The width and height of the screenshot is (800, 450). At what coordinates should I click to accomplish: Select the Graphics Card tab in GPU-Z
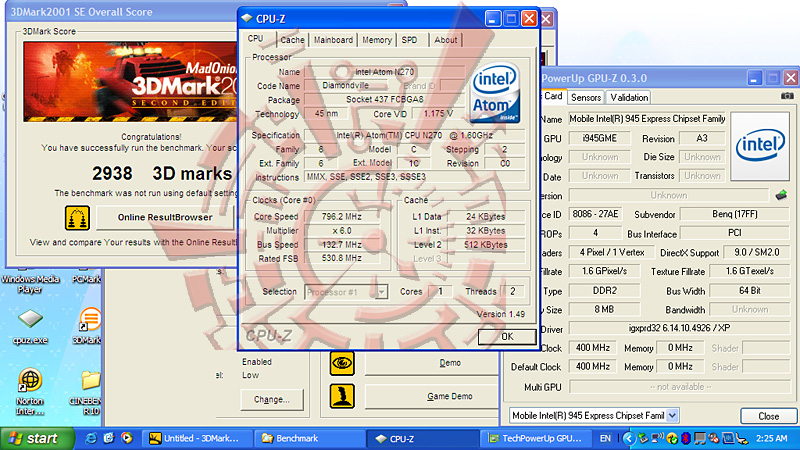[552, 96]
